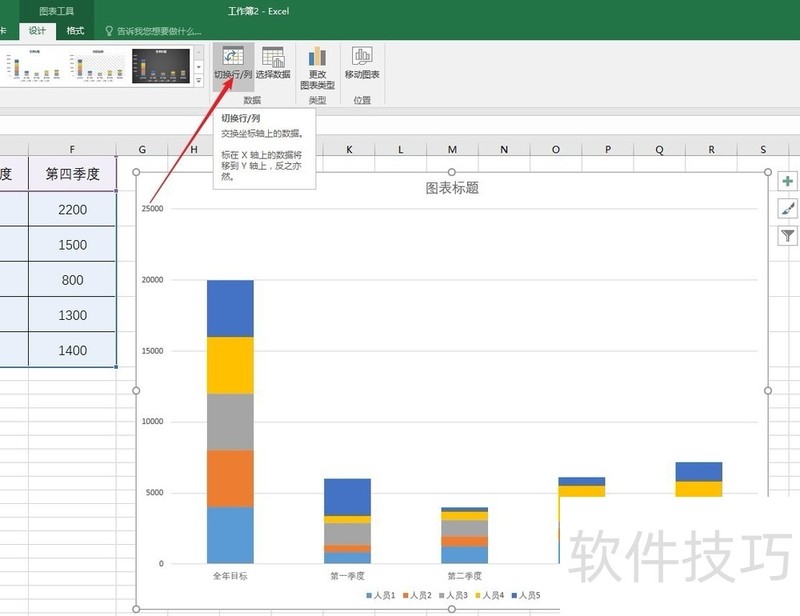Click legend entry 人员2
Image resolution: width=800 pixels, height=616 pixels.
point(417,595)
